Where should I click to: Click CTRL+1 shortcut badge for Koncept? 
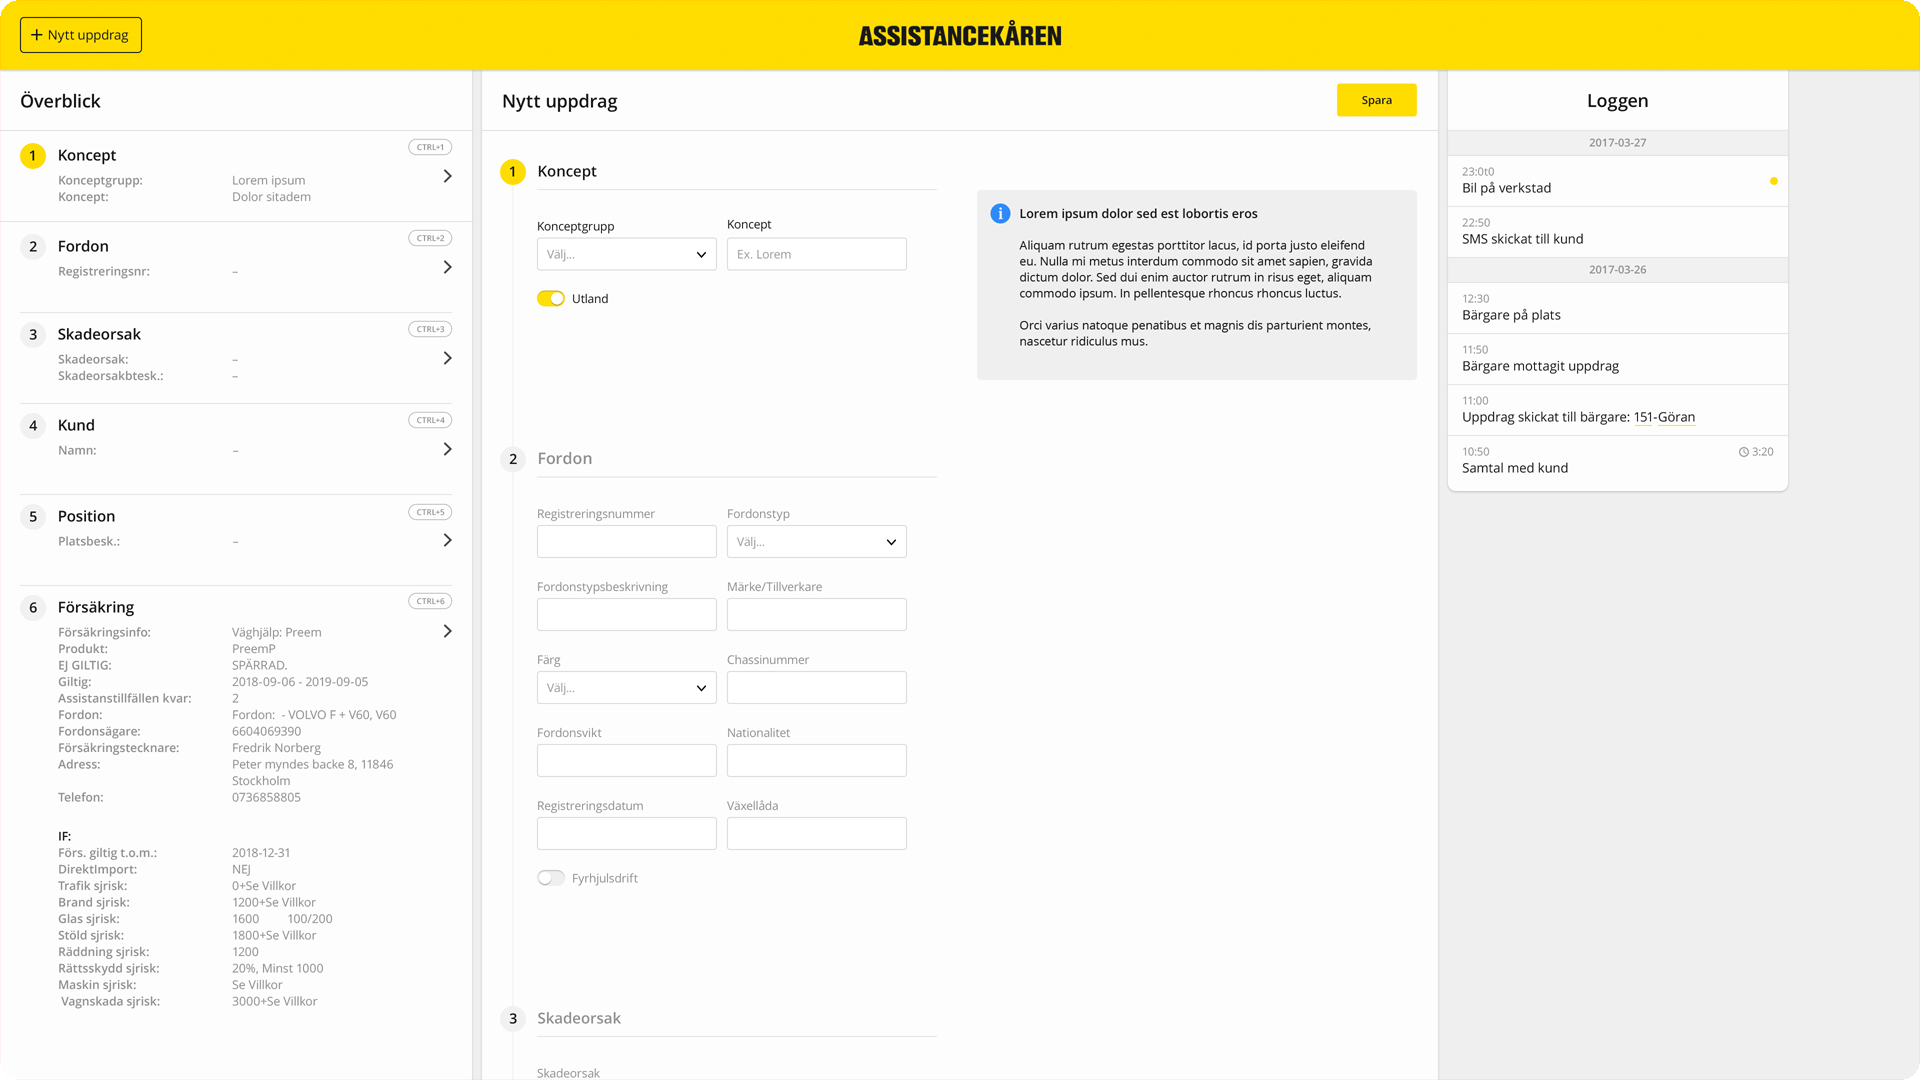click(430, 147)
